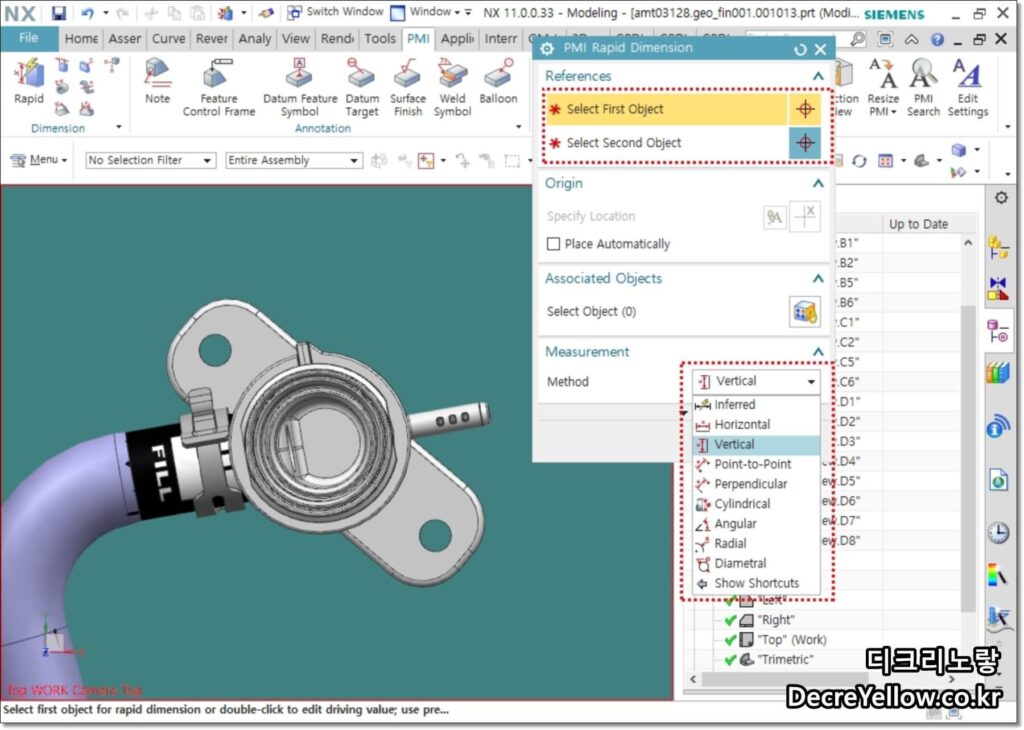The image size is (1024, 730).
Task: Switch to the Tools ribbon tab
Action: pyautogui.click(x=379, y=39)
